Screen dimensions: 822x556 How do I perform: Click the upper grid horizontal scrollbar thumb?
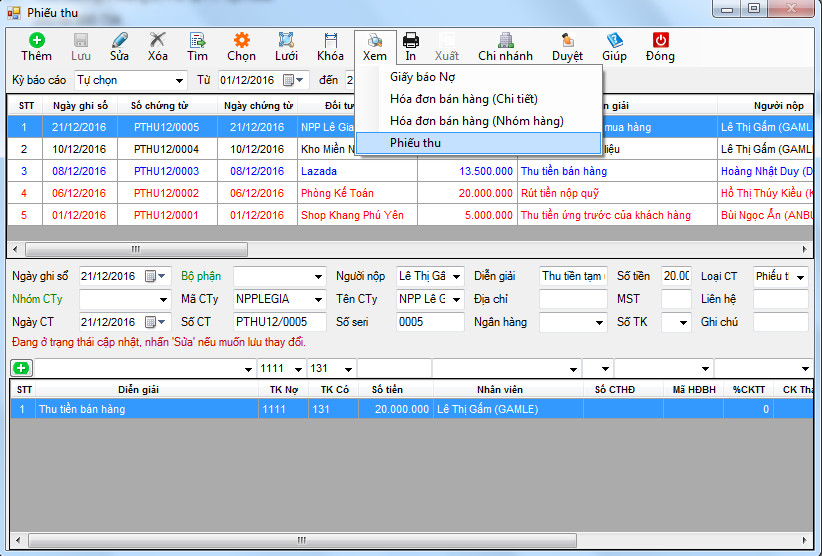click(x=136, y=249)
